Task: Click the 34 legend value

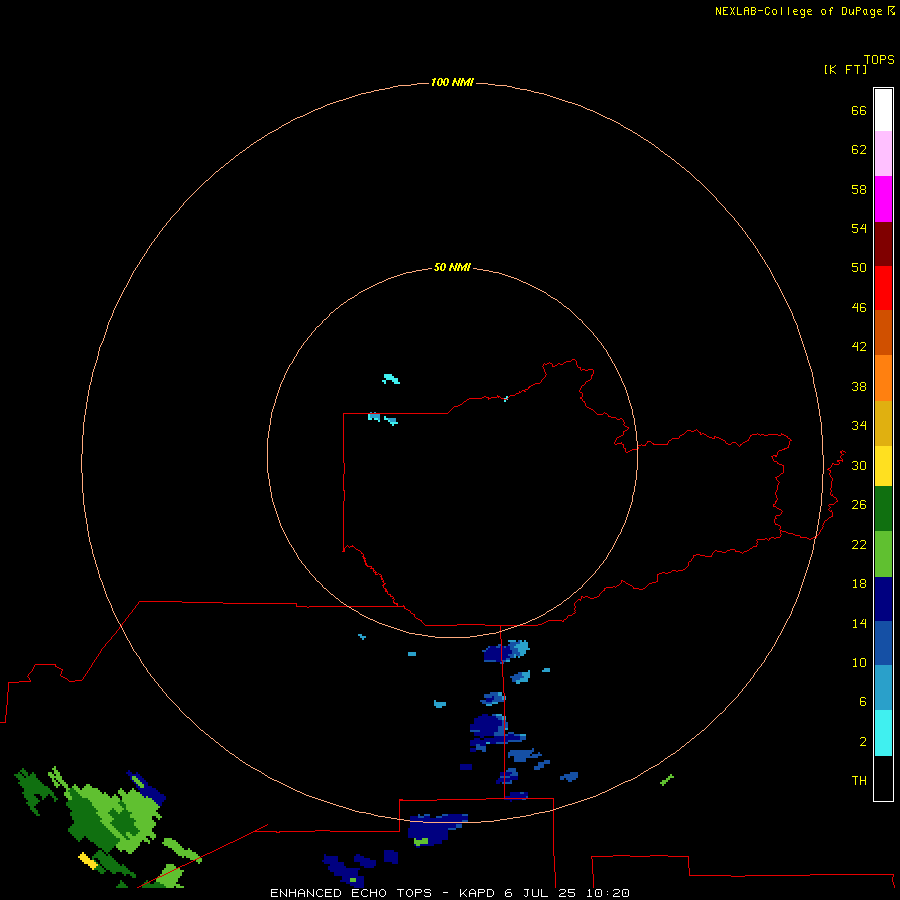Action: coord(859,426)
